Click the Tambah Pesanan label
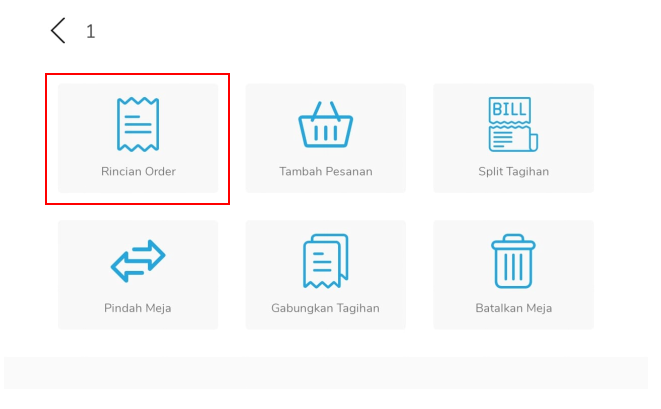 pos(326,172)
